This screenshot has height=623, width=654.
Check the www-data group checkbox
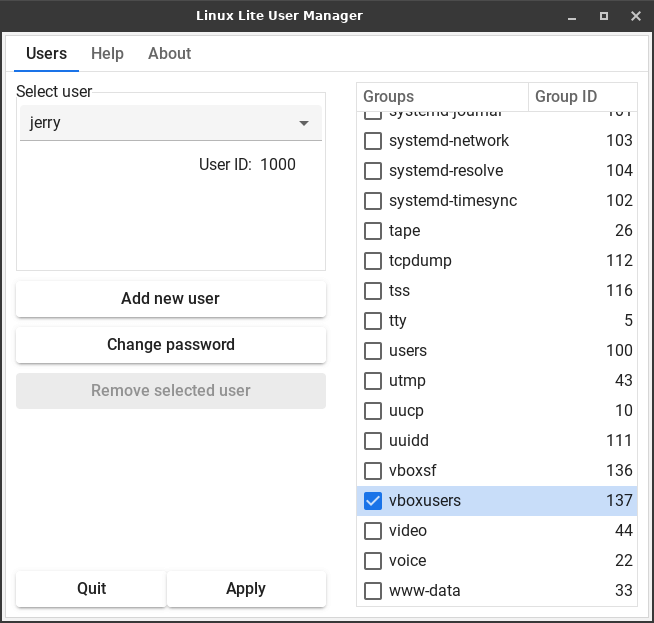click(x=373, y=591)
